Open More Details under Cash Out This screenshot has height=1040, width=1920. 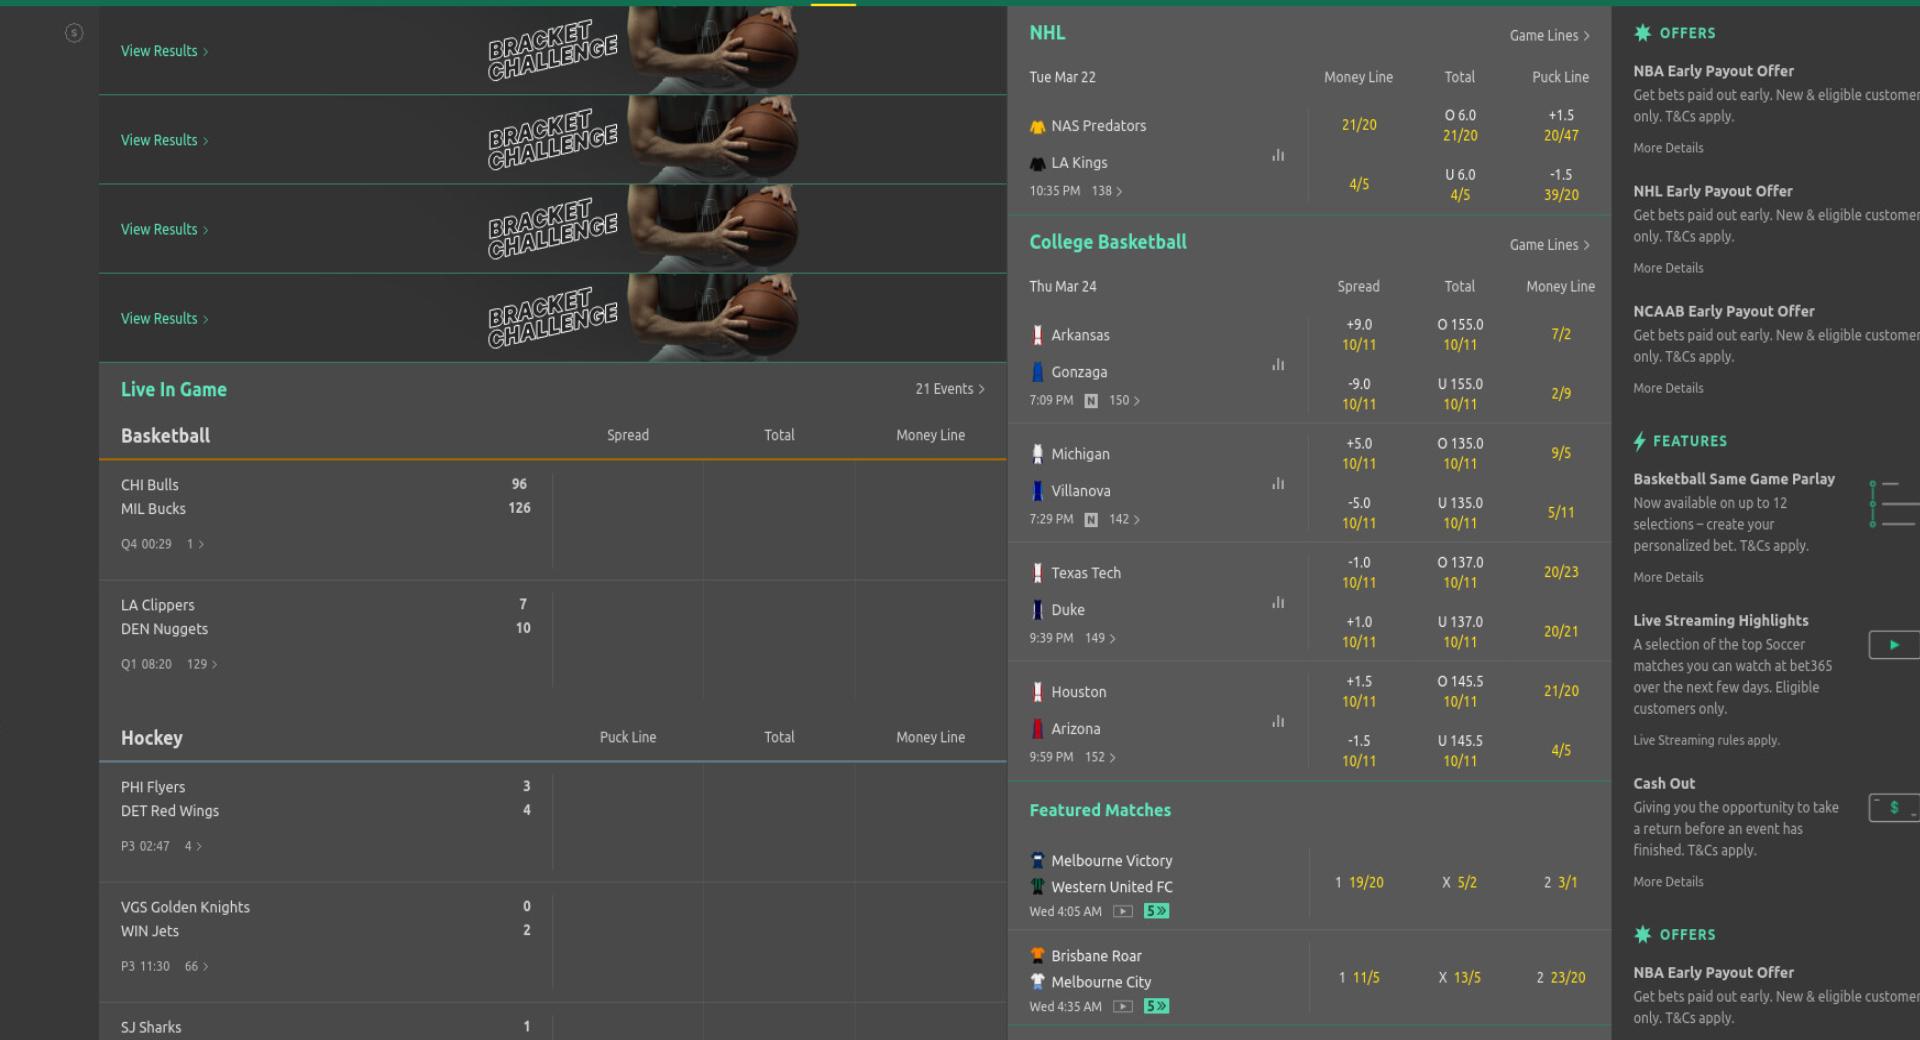pos(1668,882)
